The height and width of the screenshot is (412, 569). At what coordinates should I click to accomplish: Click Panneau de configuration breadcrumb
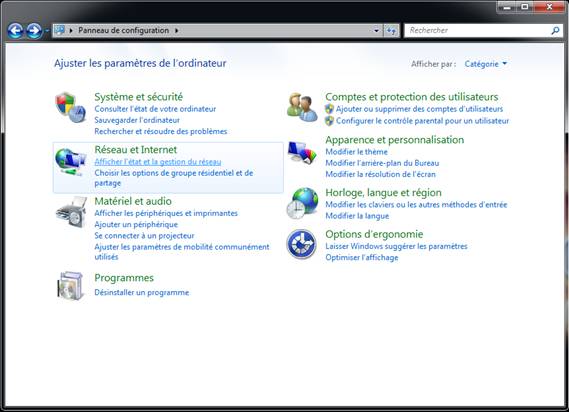click(123, 30)
